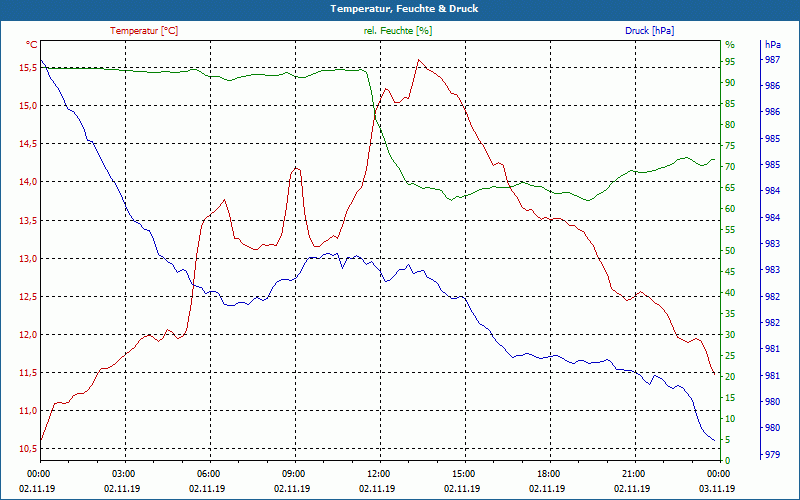Click the '14,5' temperature axis value

point(29,144)
